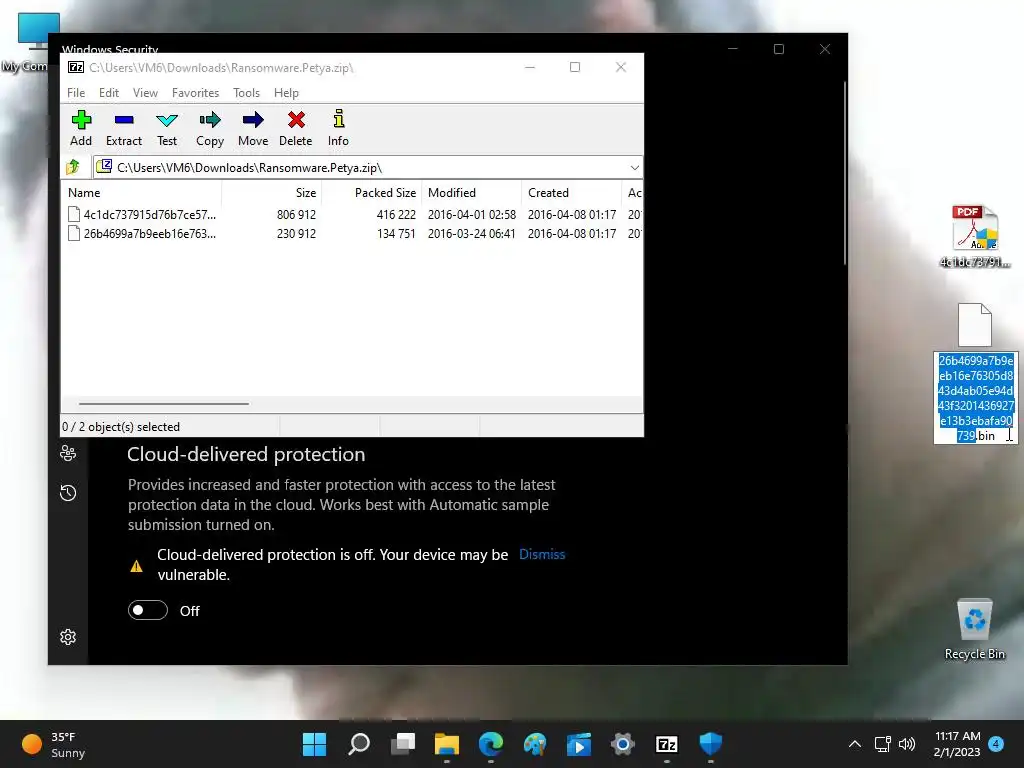Click the horizontal scrollbar in the 7-Zip list
Screen dimensions: 1024x768
coord(164,404)
